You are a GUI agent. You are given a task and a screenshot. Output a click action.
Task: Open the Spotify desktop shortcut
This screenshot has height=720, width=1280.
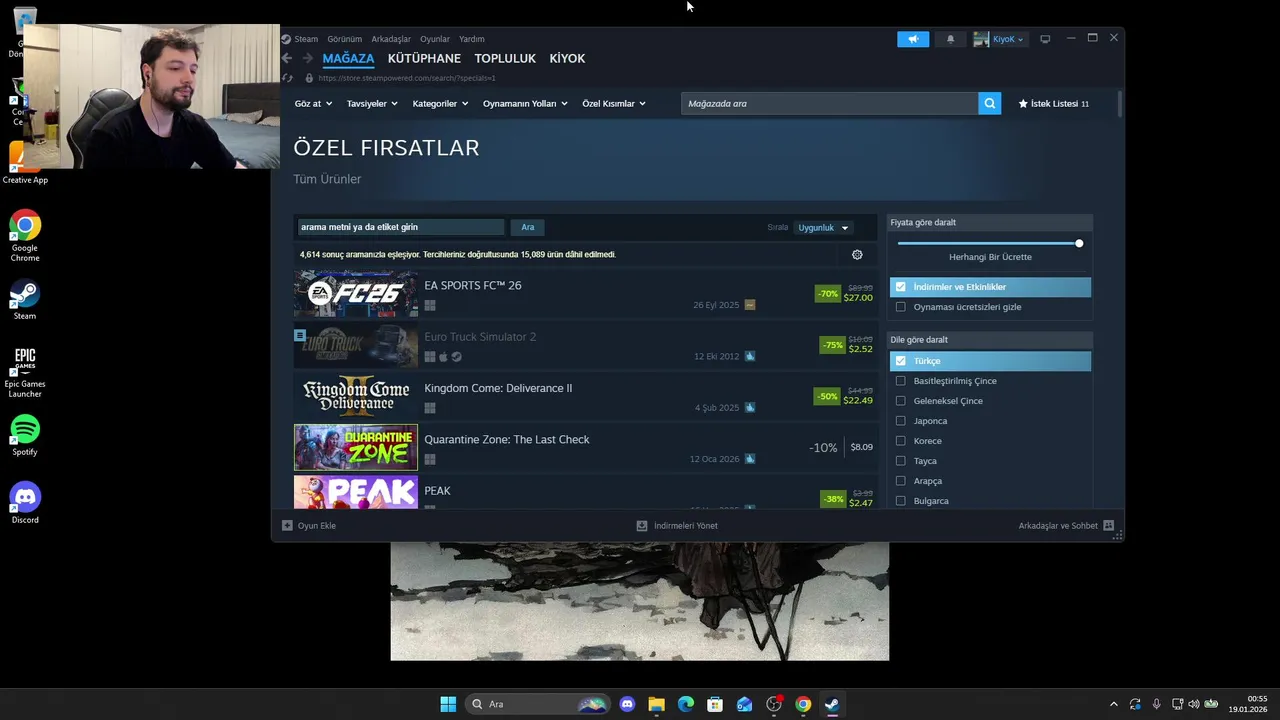point(25,435)
